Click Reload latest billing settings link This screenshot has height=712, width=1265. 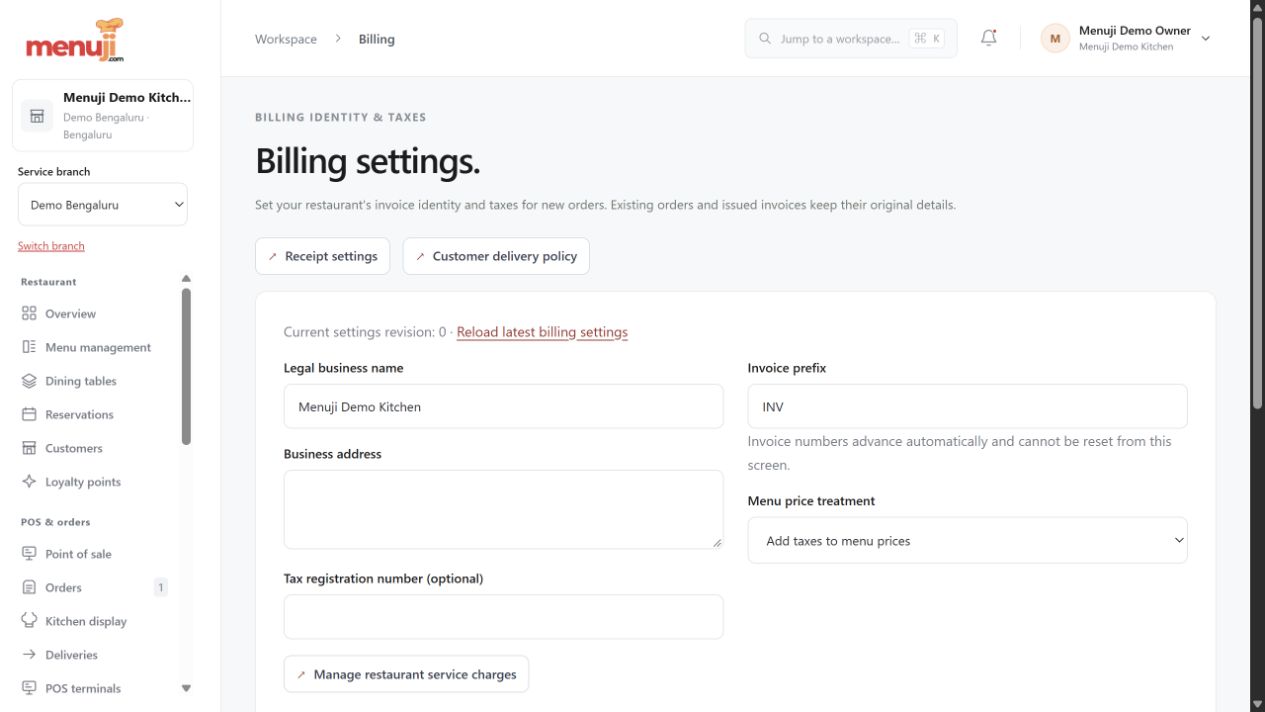click(542, 332)
